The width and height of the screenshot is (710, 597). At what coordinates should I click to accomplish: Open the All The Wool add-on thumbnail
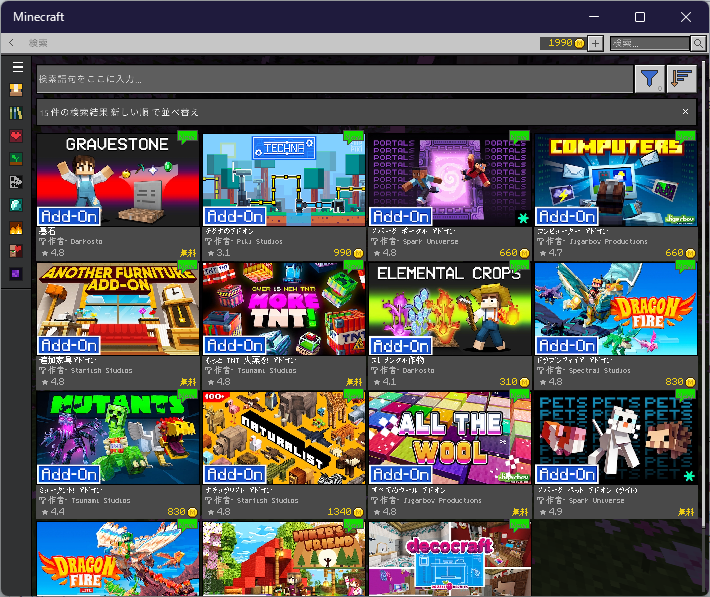450,438
